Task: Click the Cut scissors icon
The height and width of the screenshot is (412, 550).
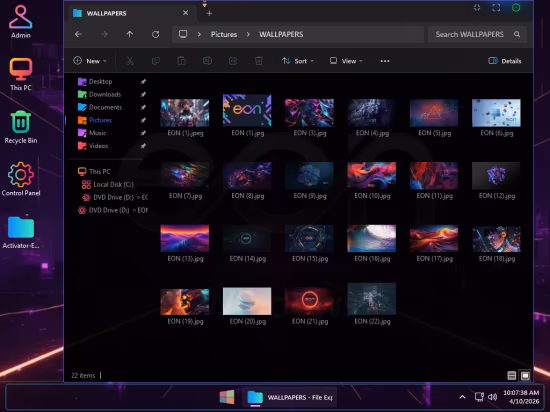Action: click(130, 61)
